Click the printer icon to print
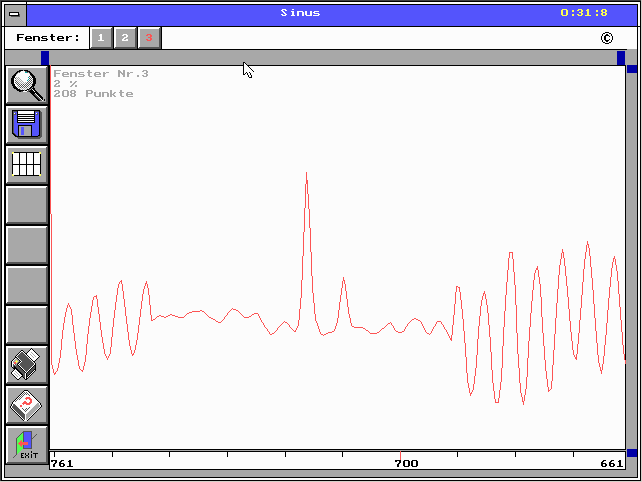The image size is (642, 482). [x=27, y=365]
